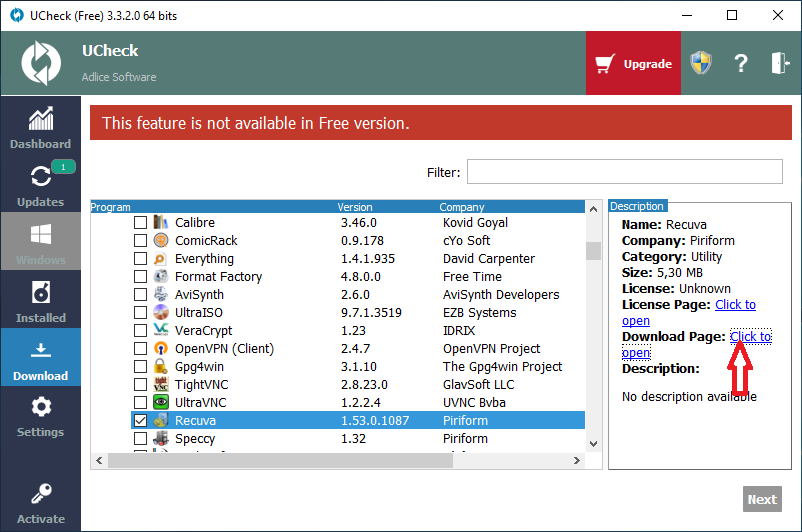Check the ComicRack checkbox
Image resolution: width=802 pixels, height=532 pixels.
(x=140, y=240)
